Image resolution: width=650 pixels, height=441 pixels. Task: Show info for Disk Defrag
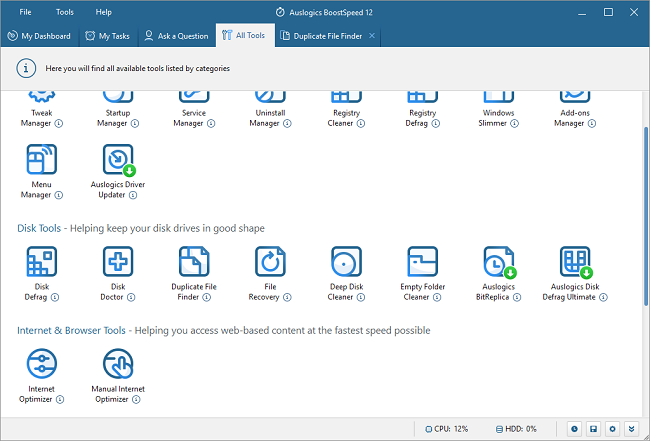point(55,297)
